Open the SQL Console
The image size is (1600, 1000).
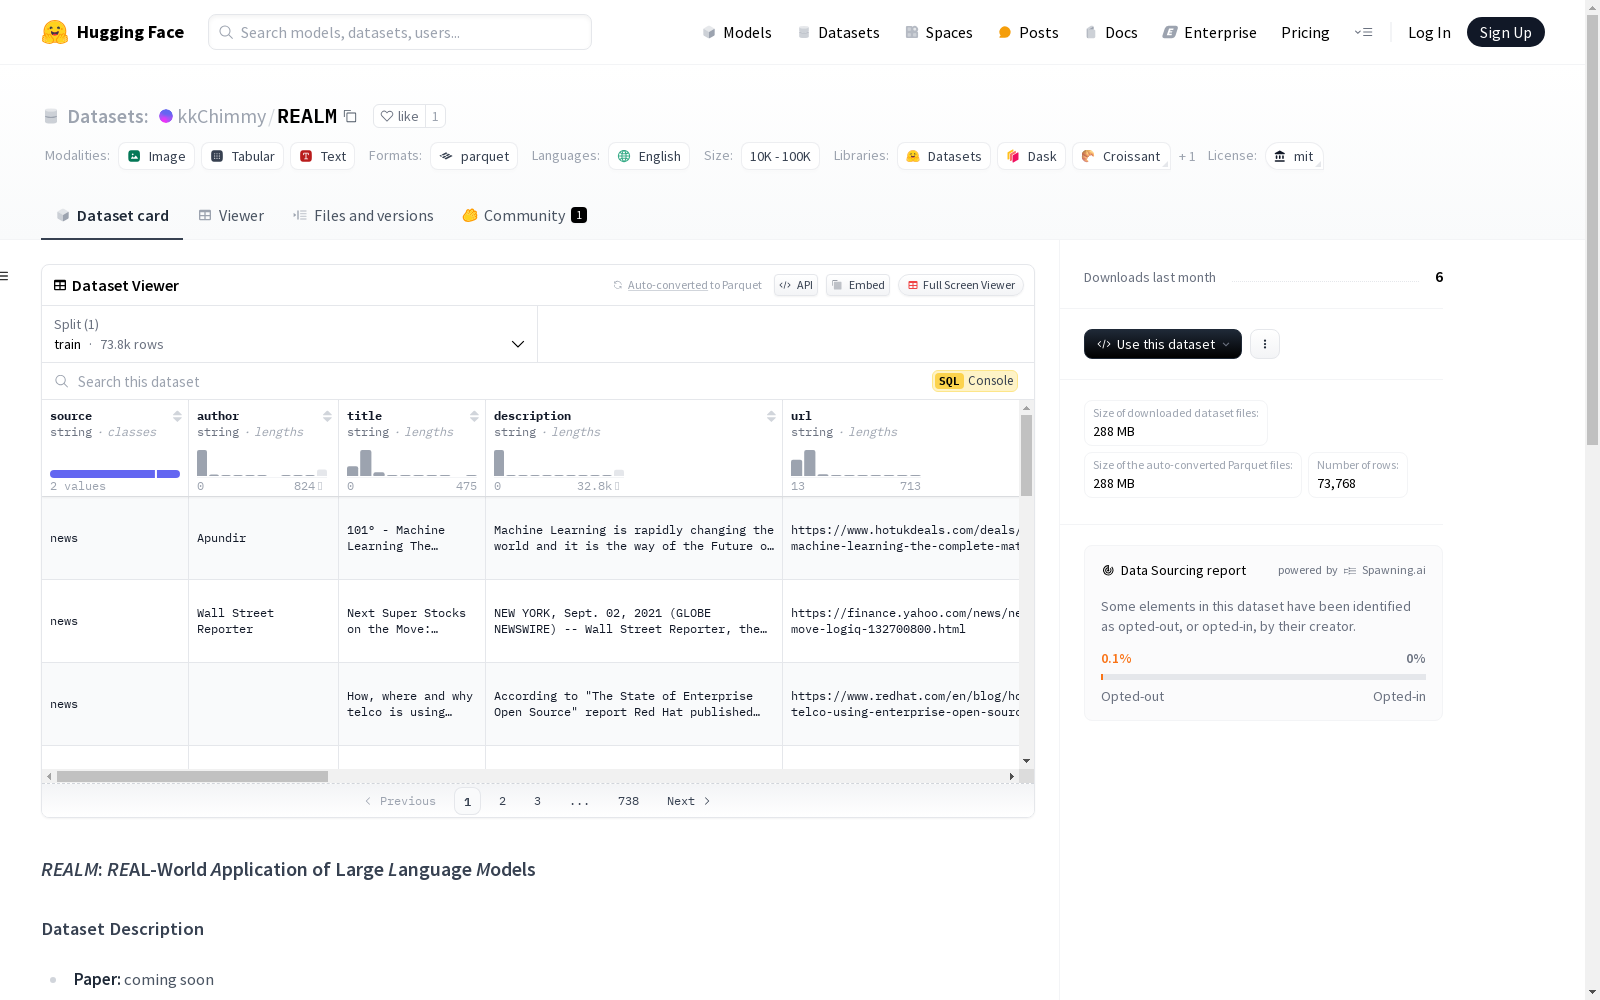[x=975, y=381]
